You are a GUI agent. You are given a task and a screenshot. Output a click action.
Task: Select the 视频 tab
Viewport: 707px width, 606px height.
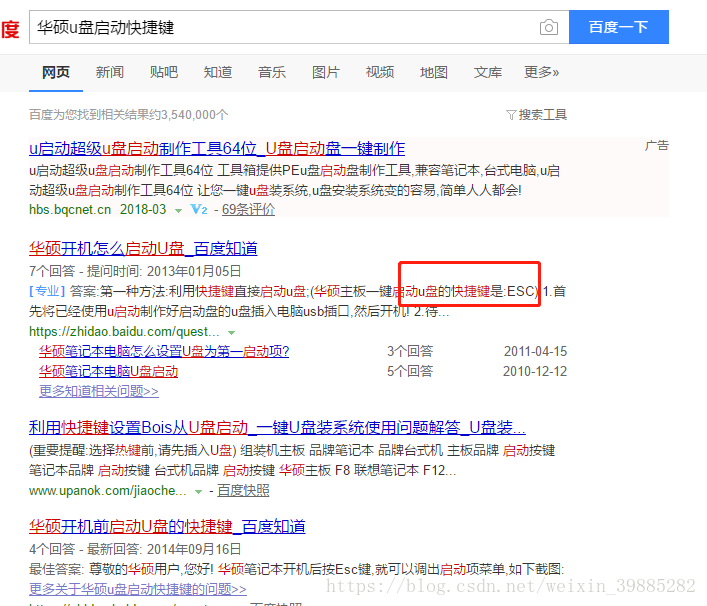click(x=380, y=72)
